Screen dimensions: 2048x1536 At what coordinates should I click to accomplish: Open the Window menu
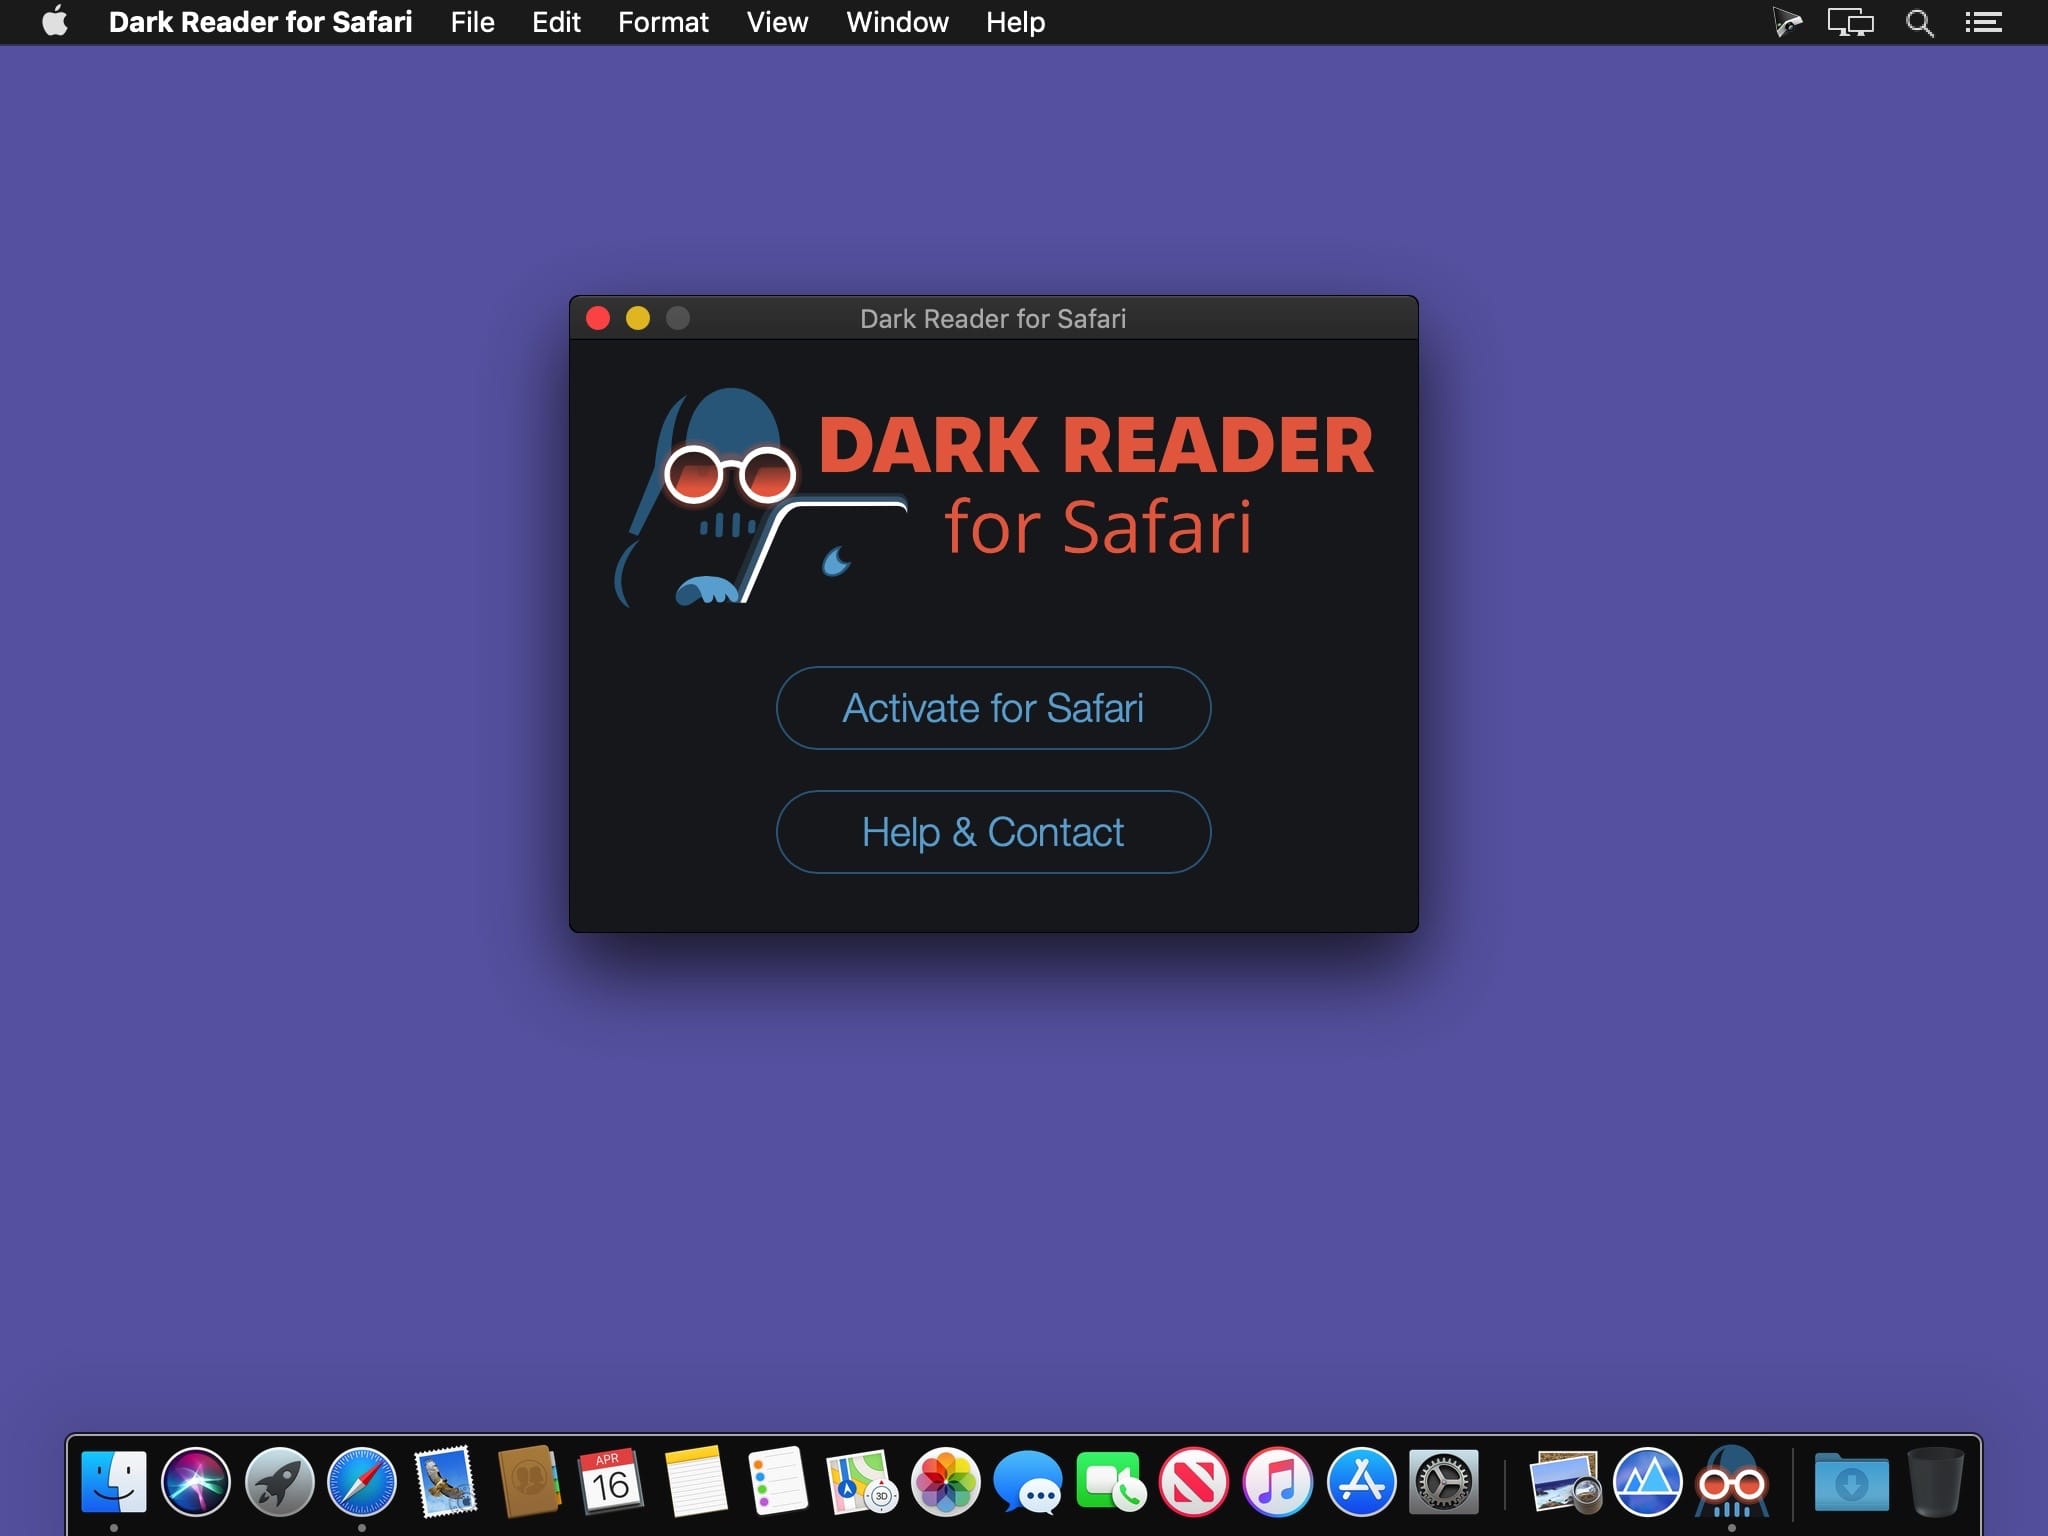point(897,22)
